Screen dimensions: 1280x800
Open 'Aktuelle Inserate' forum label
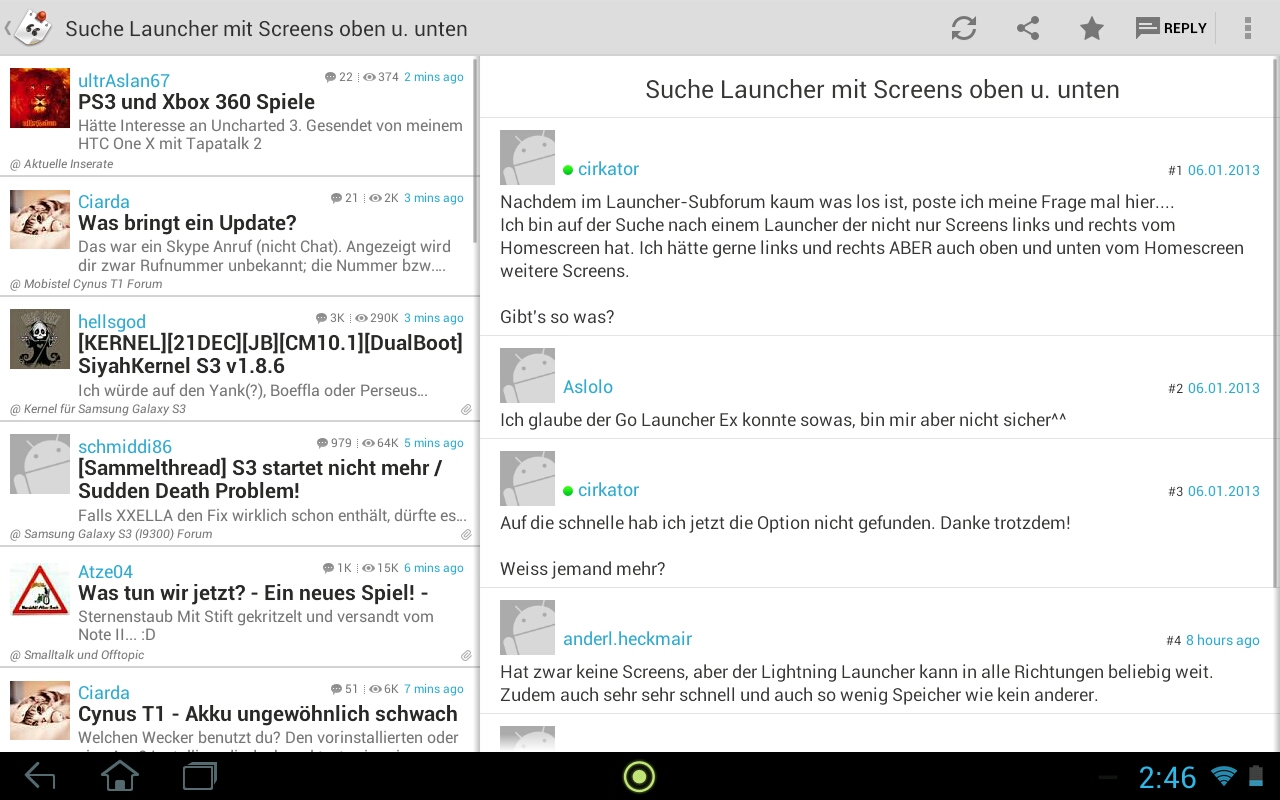(62, 164)
